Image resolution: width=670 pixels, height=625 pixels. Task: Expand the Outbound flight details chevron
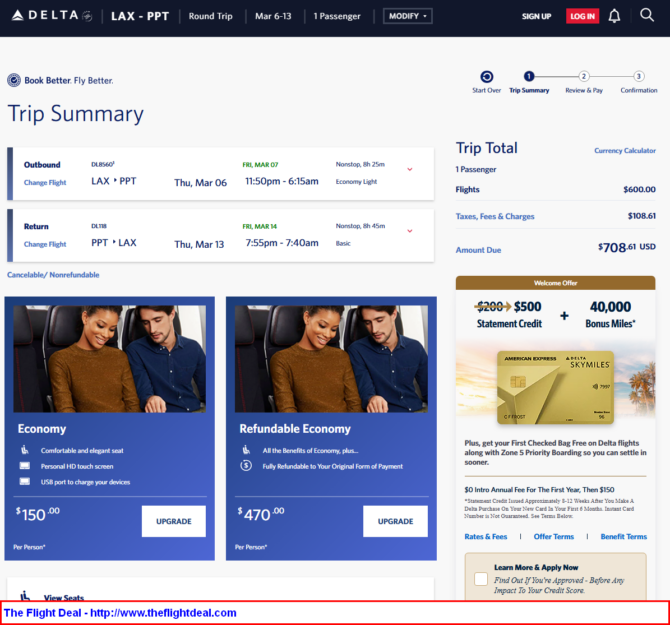410,169
